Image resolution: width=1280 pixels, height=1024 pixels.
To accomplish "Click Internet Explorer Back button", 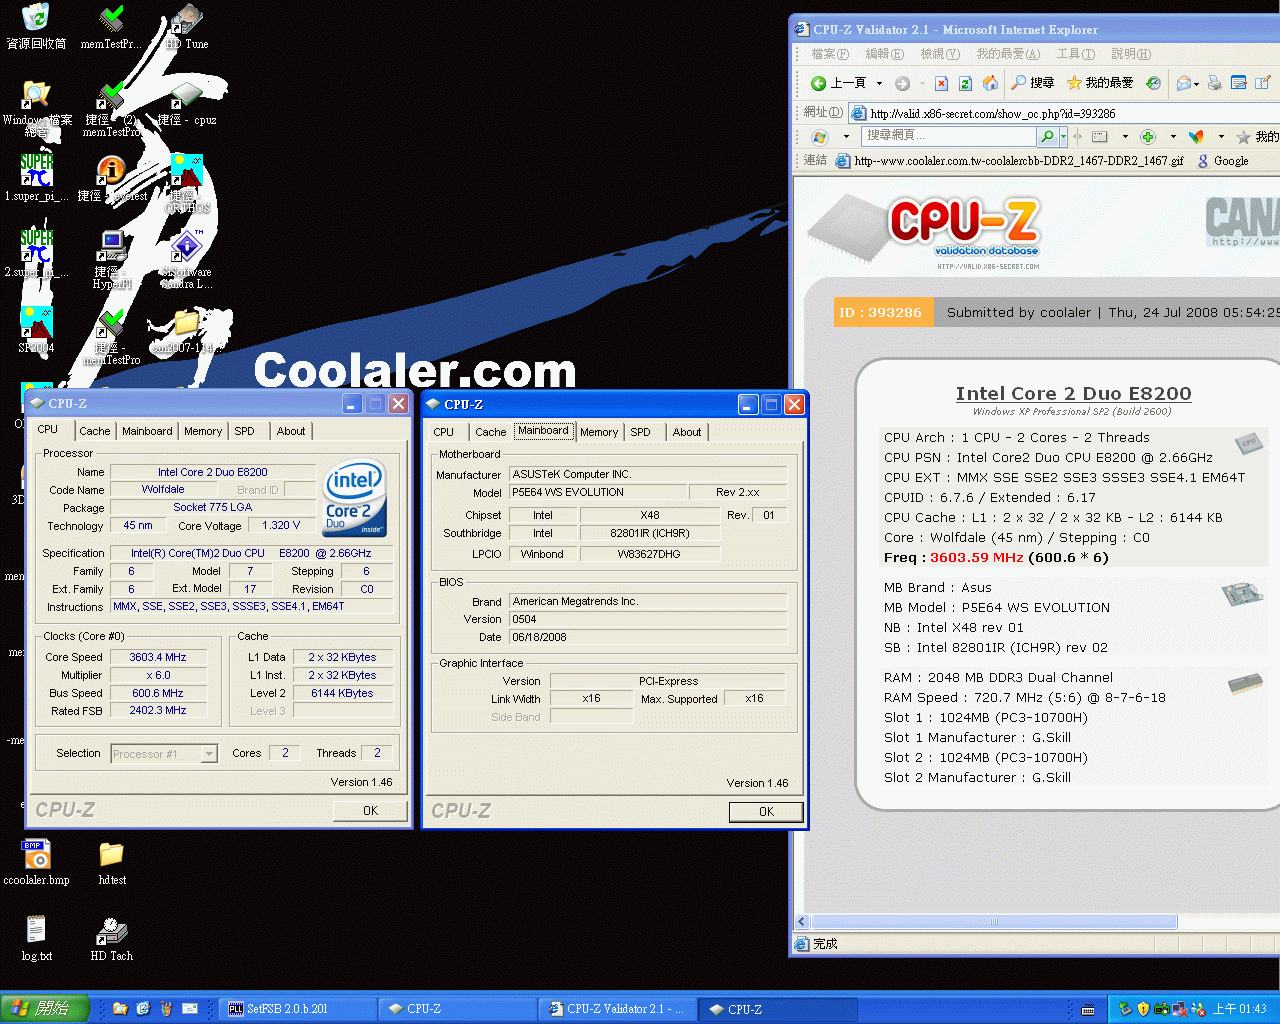I will click(x=838, y=83).
